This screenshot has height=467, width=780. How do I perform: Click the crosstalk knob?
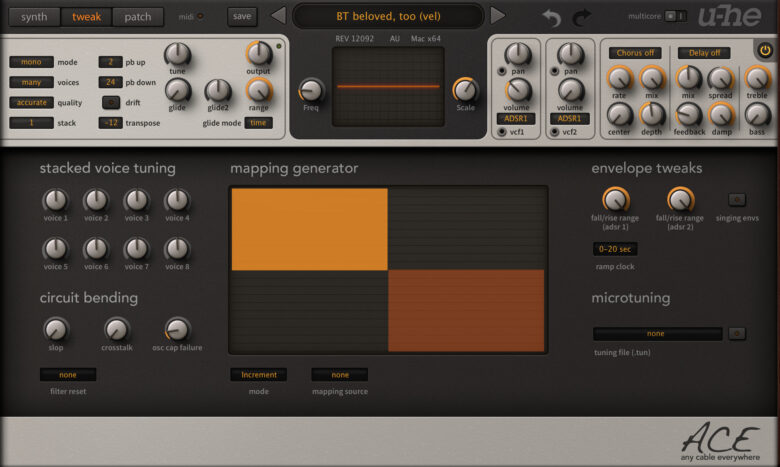(116, 329)
